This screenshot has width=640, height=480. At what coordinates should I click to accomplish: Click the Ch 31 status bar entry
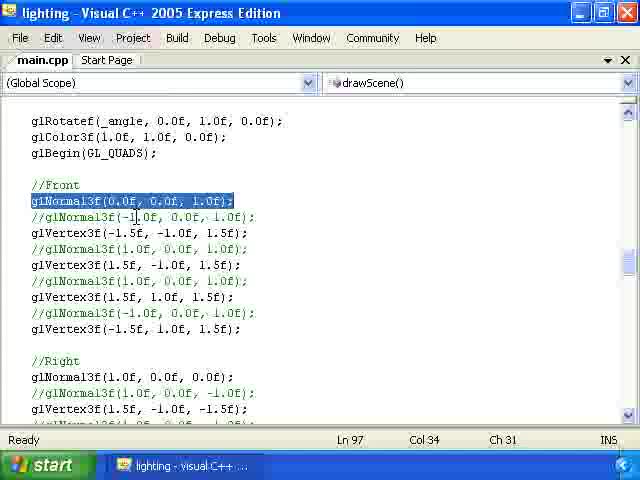click(502, 440)
